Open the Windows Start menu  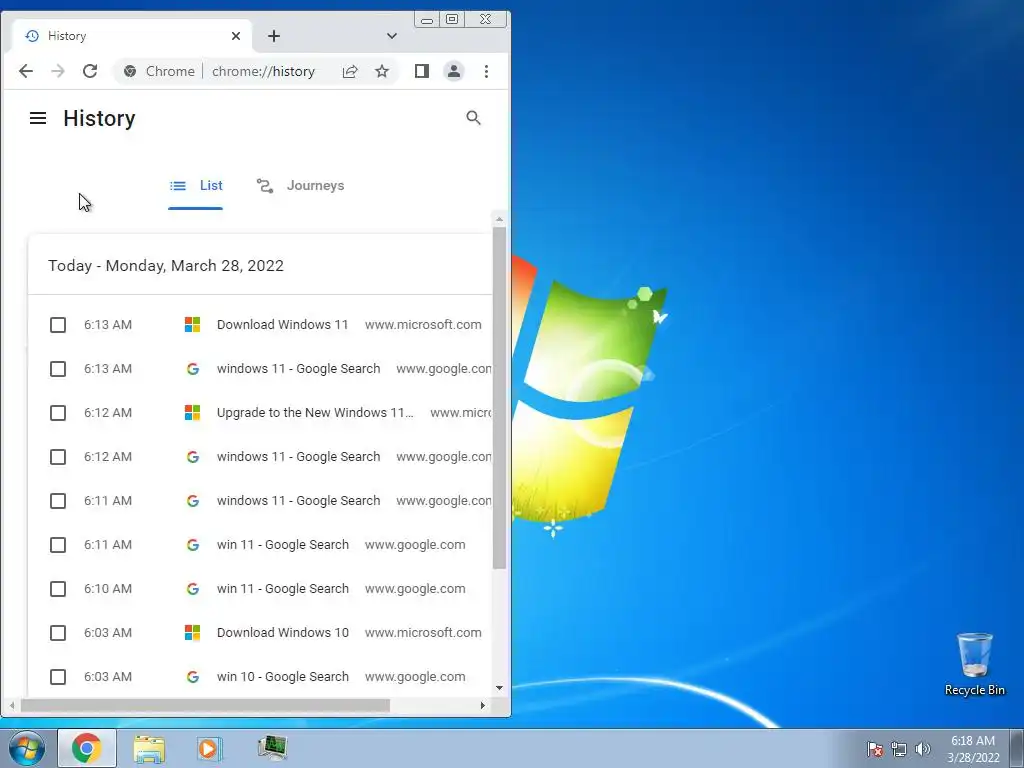click(27, 748)
